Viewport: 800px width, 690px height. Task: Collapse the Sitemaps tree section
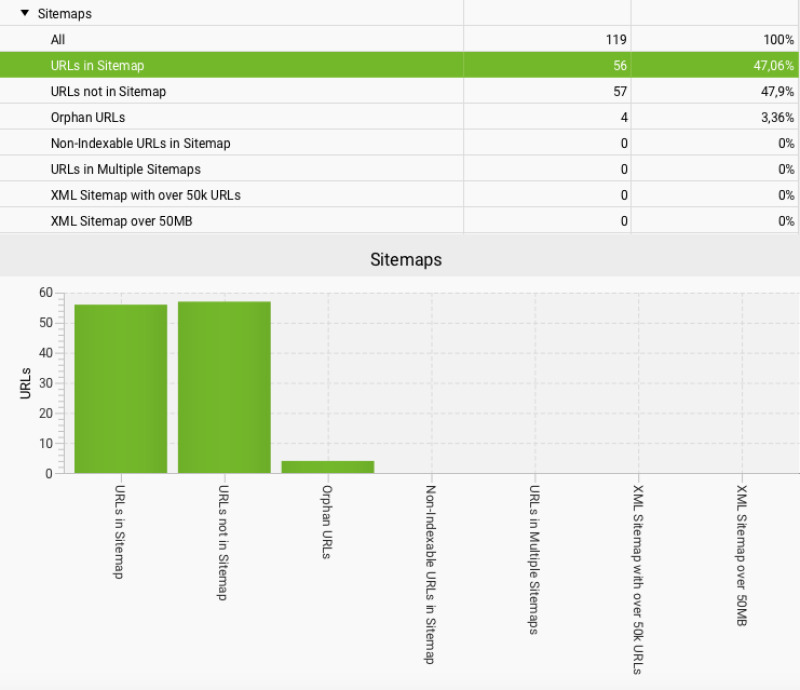[25, 14]
